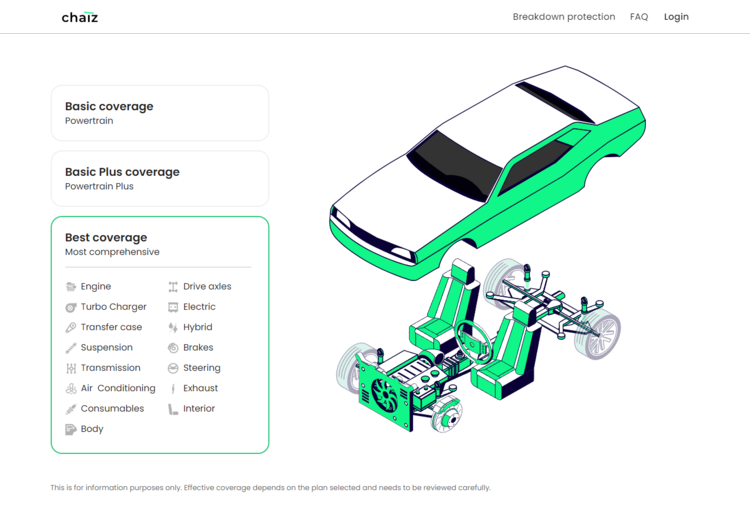Viewport: 750px width, 515px height.
Task: Collapse the Best coverage card heading
Action: point(106,238)
